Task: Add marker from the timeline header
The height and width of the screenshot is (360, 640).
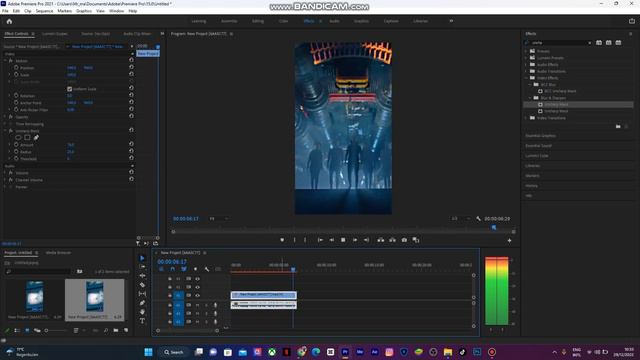Action: click(196, 269)
